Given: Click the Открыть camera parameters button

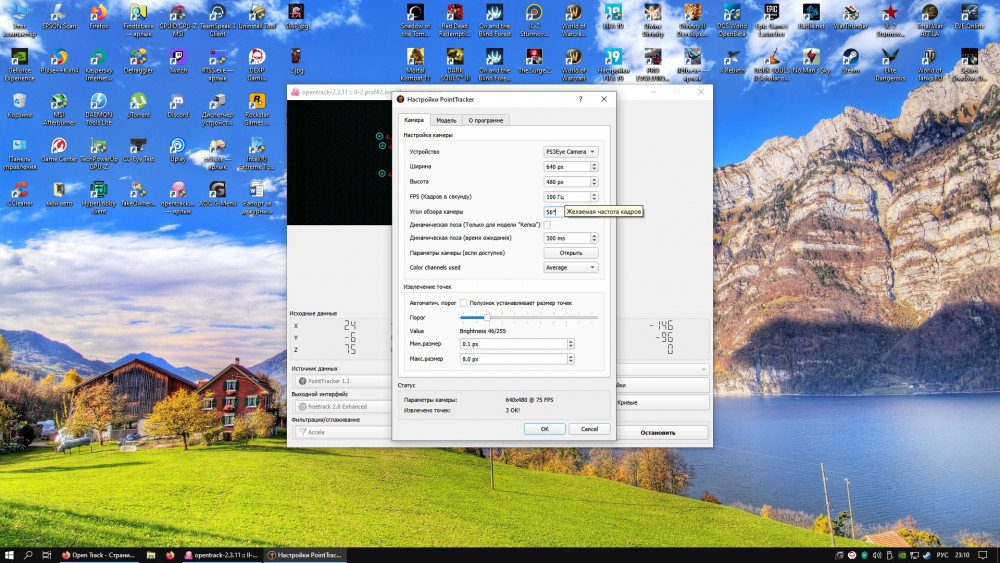Looking at the screenshot, I should [570, 253].
